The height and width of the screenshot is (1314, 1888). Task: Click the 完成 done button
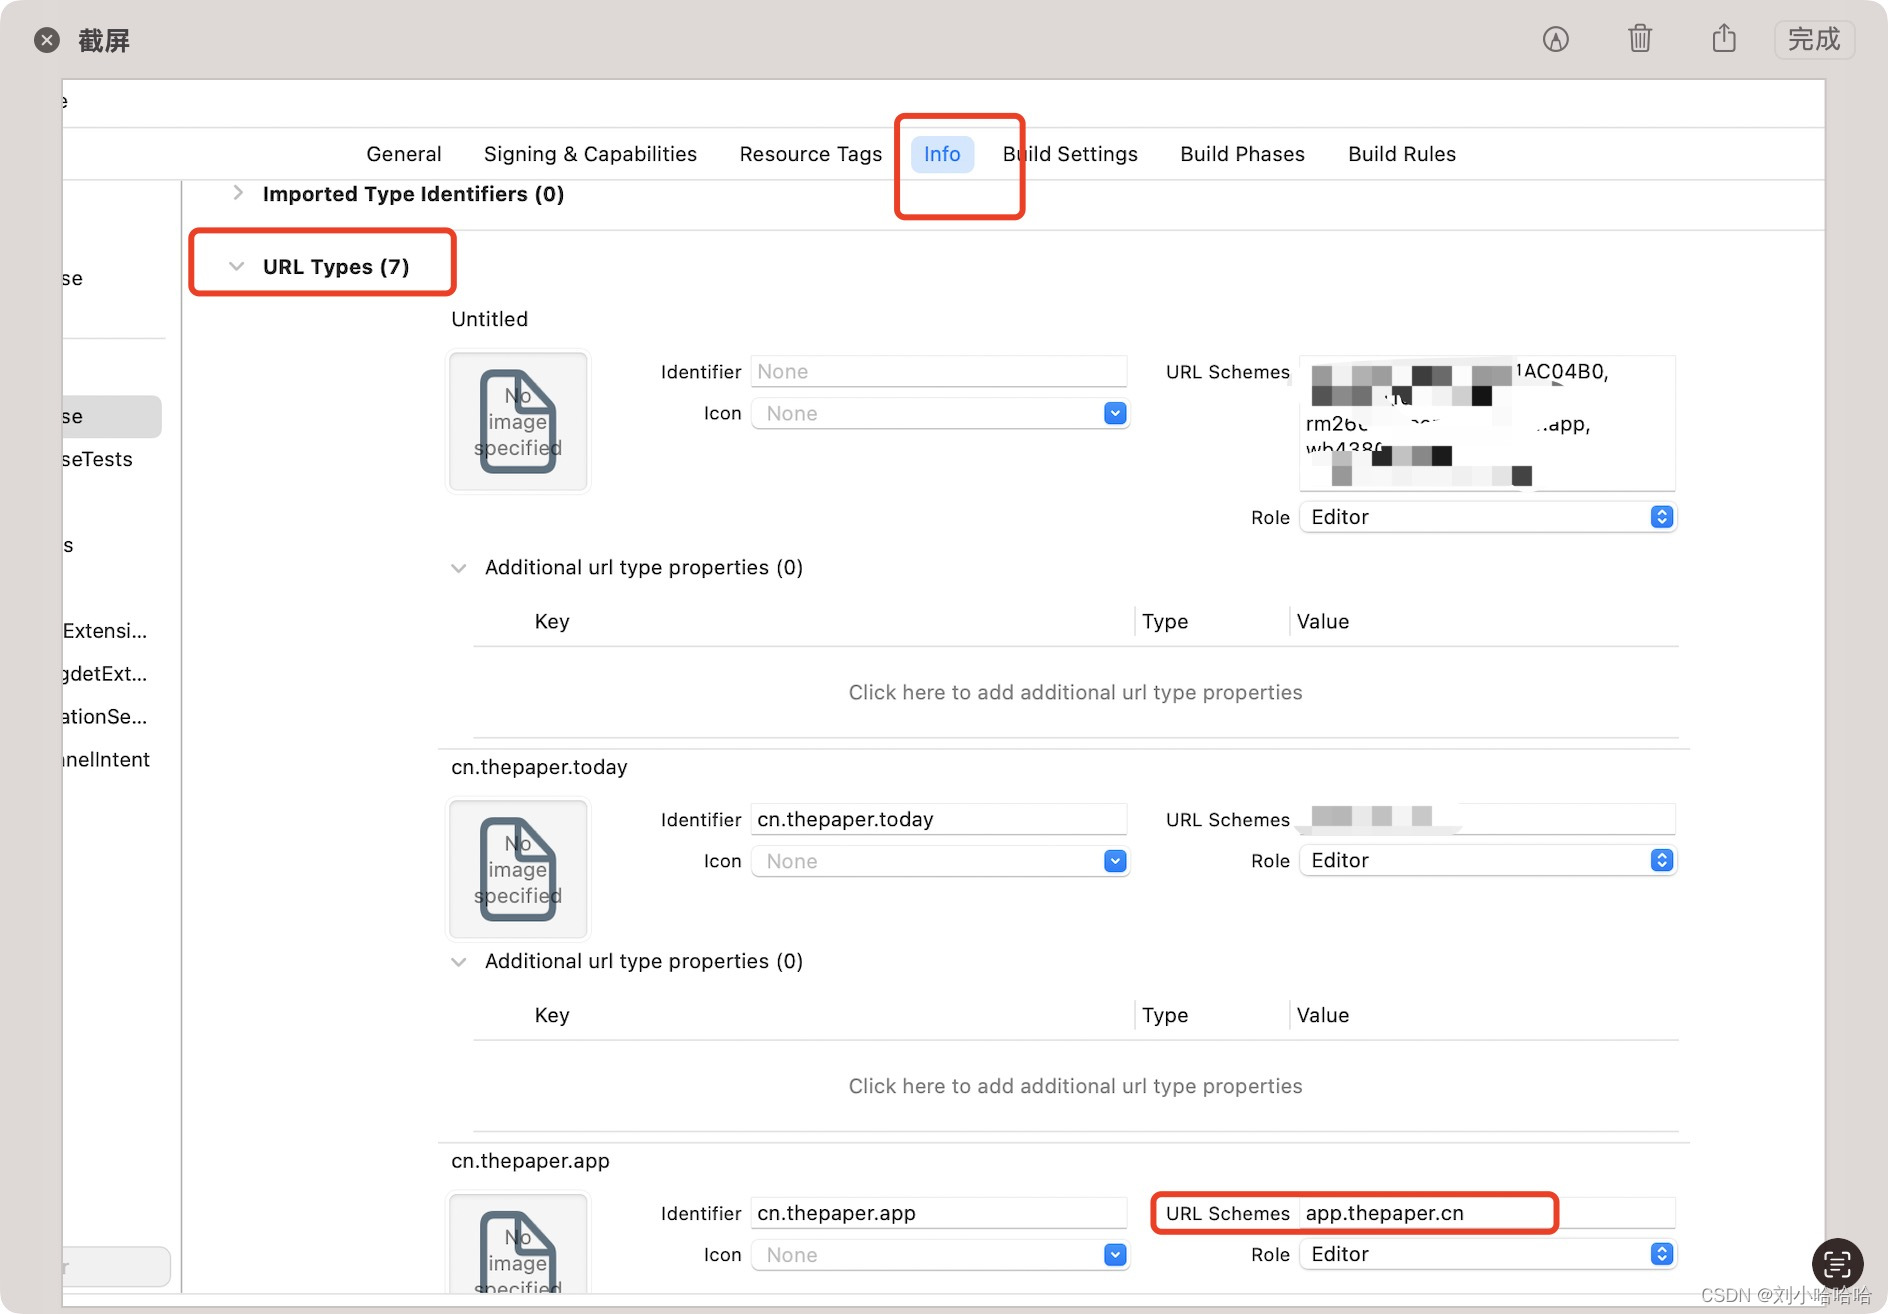tap(1814, 39)
